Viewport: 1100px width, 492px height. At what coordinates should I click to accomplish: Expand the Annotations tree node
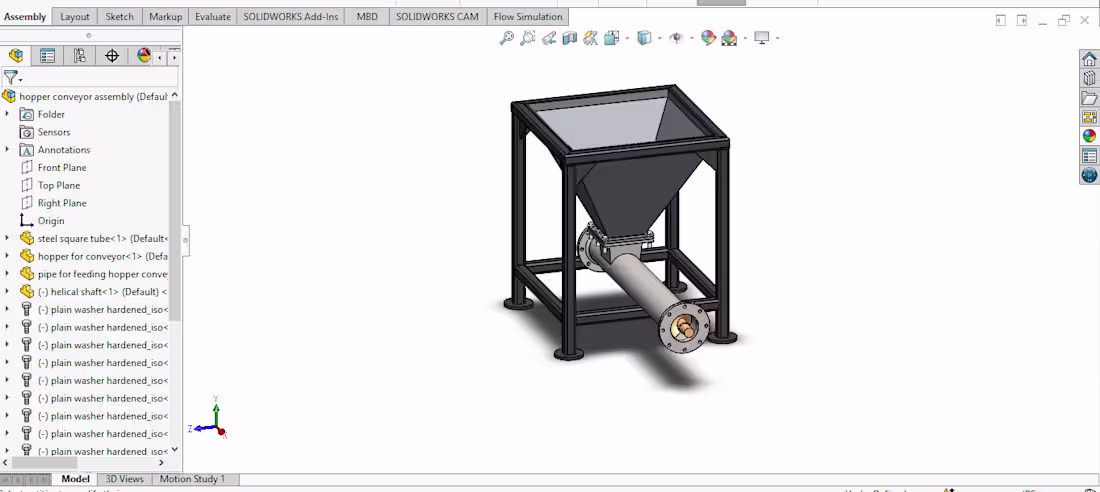pyautogui.click(x=7, y=149)
